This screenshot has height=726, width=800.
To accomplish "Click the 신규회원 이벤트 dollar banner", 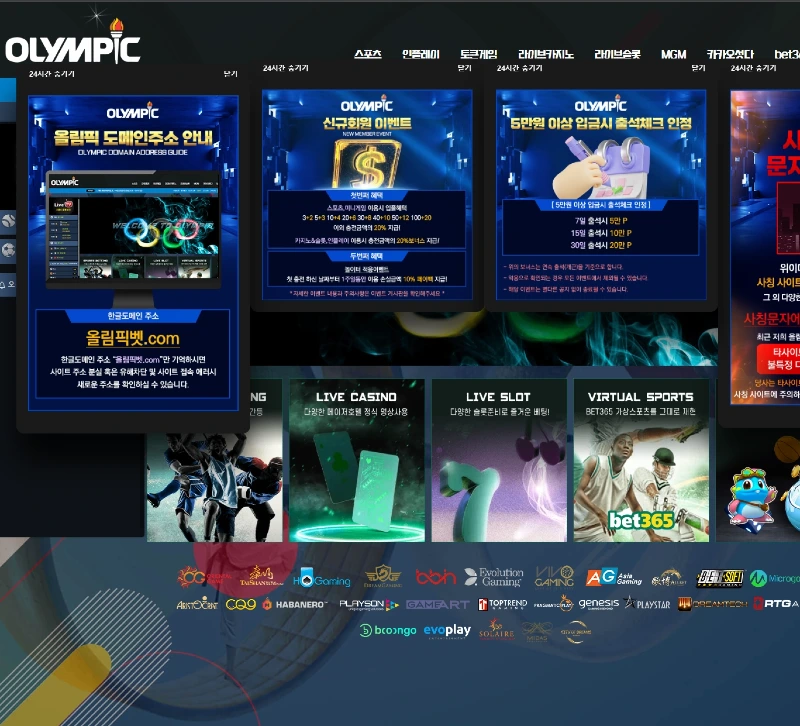I will click(367, 194).
